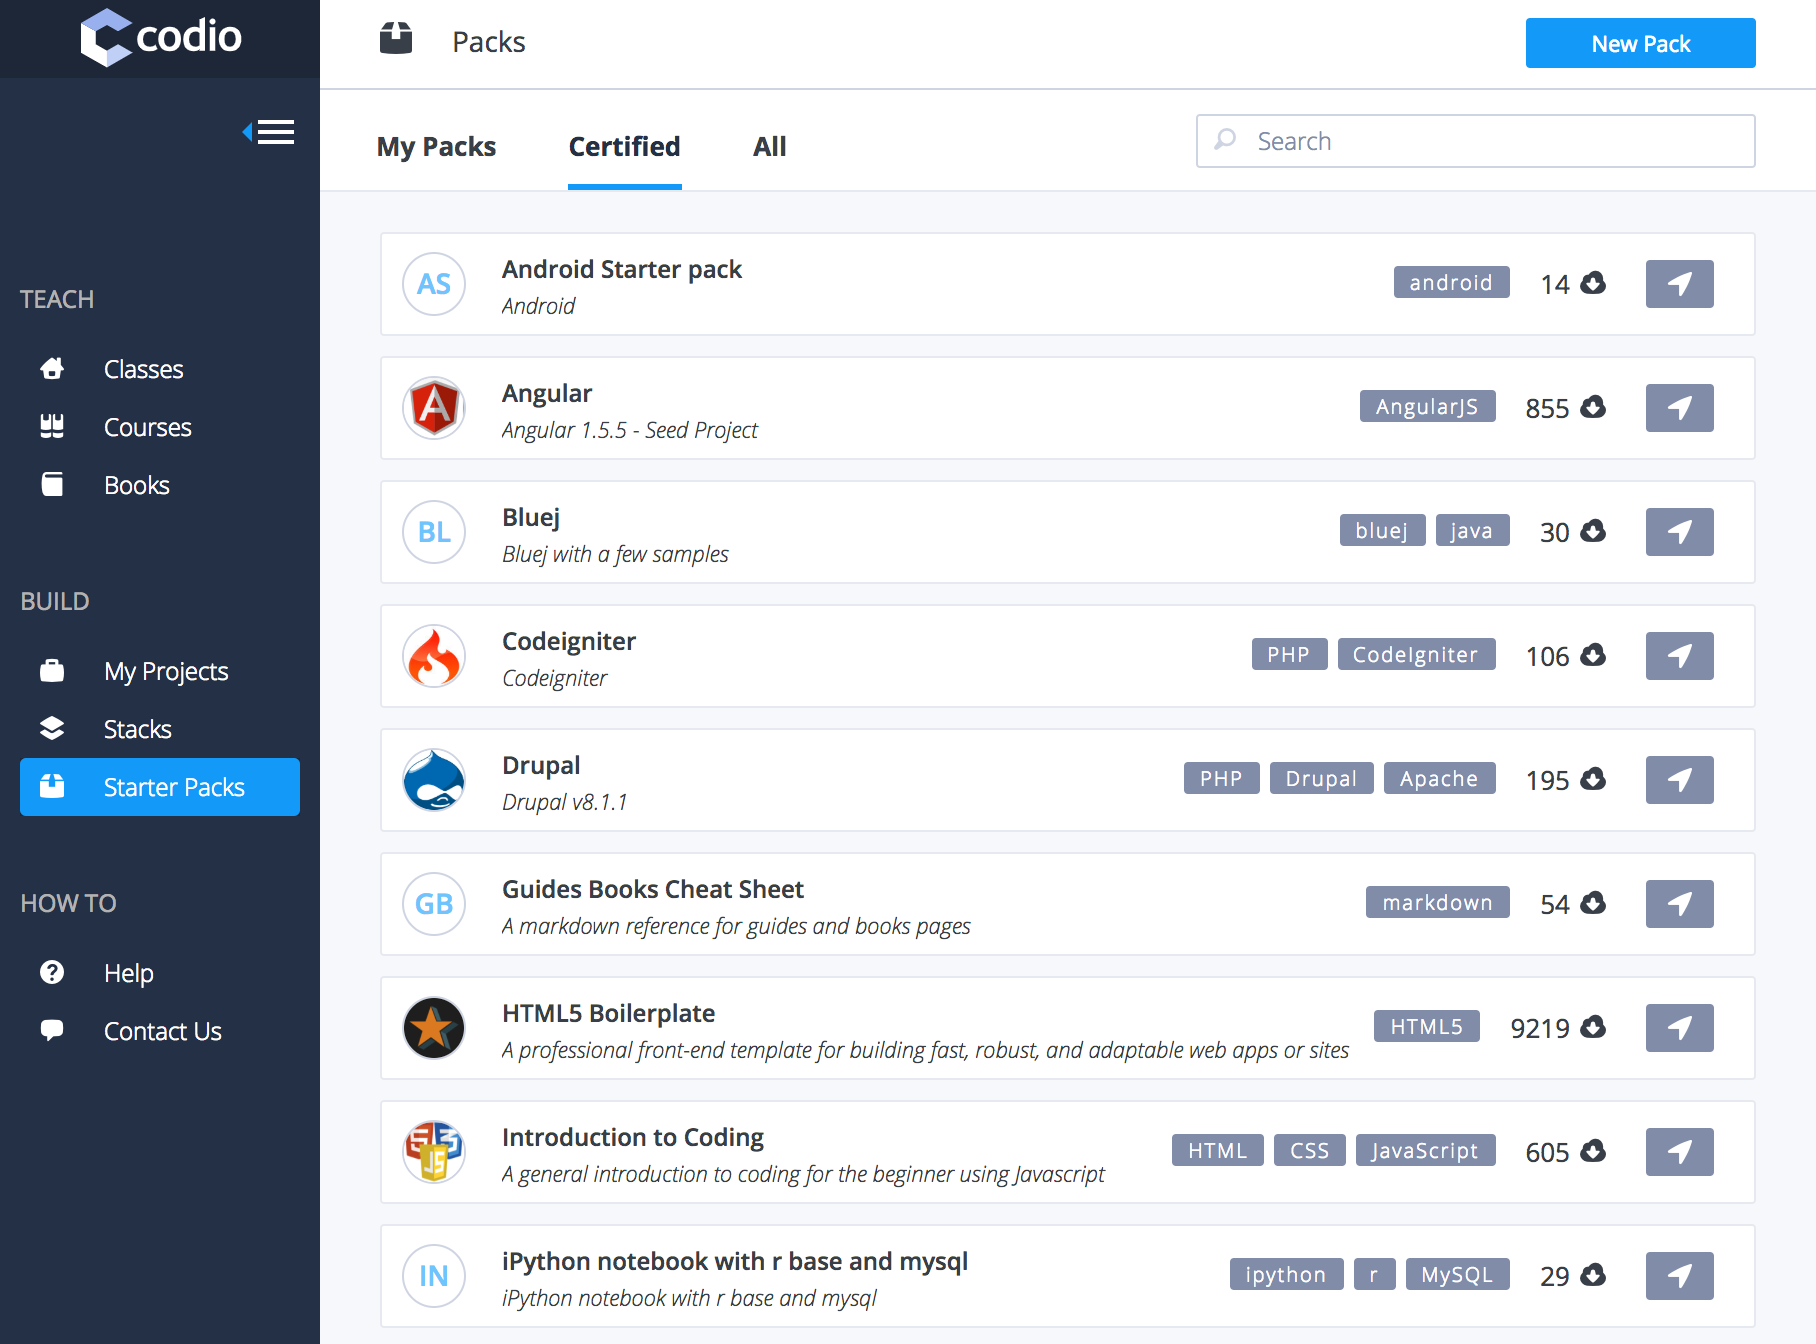Open Contact Us in the sidebar
The height and width of the screenshot is (1344, 1816).
point(162,1031)
